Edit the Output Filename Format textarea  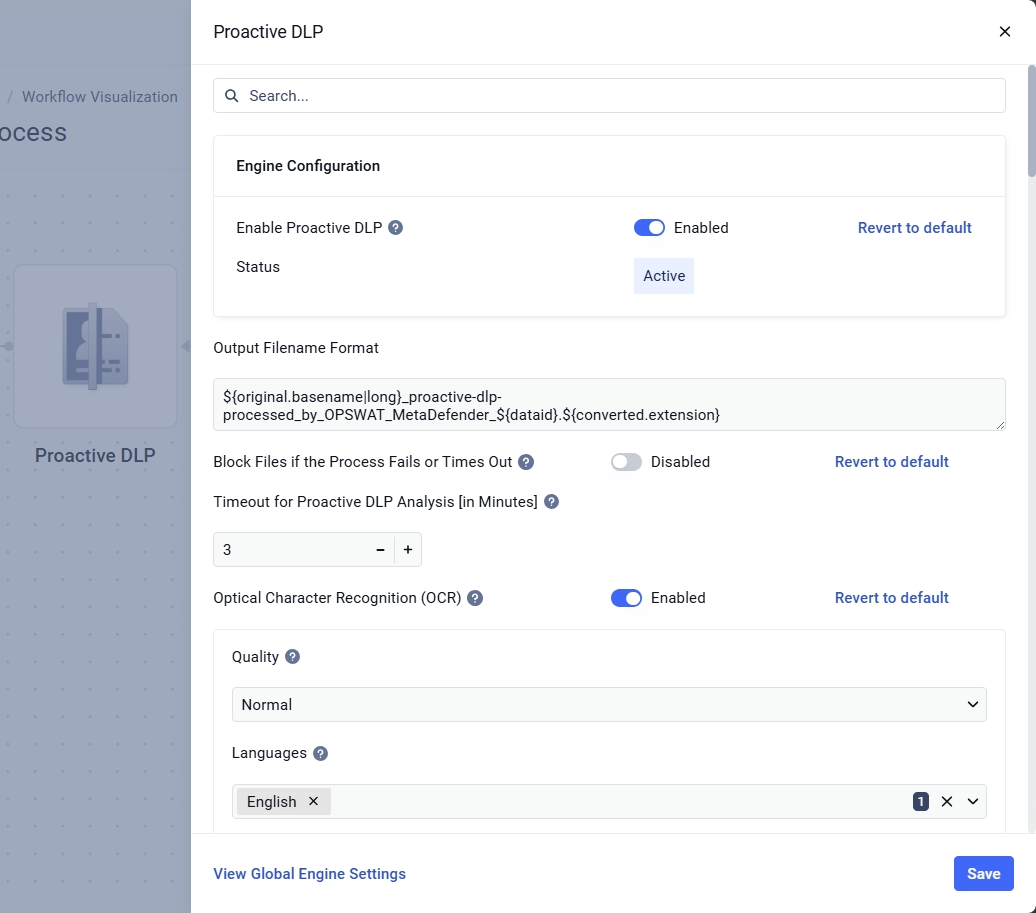click(609, 405)
